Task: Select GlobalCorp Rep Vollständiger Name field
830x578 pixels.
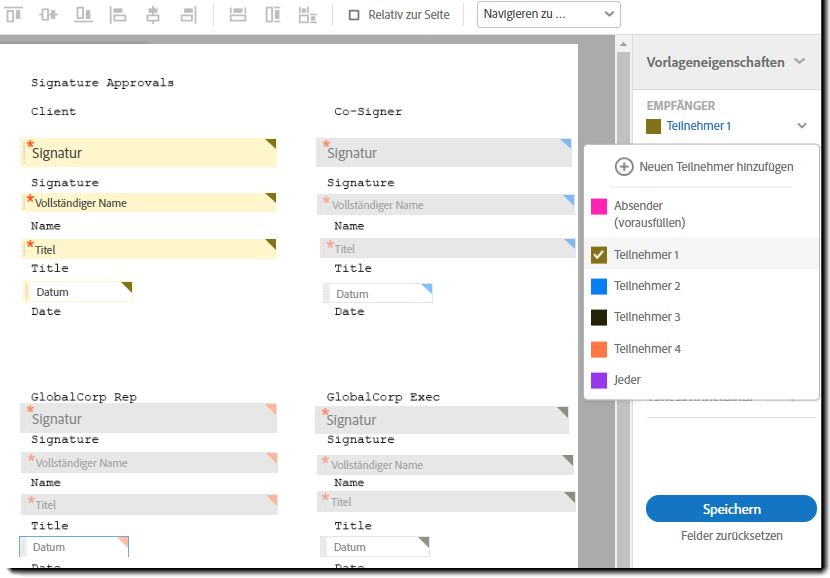Action: pos(149,463)
